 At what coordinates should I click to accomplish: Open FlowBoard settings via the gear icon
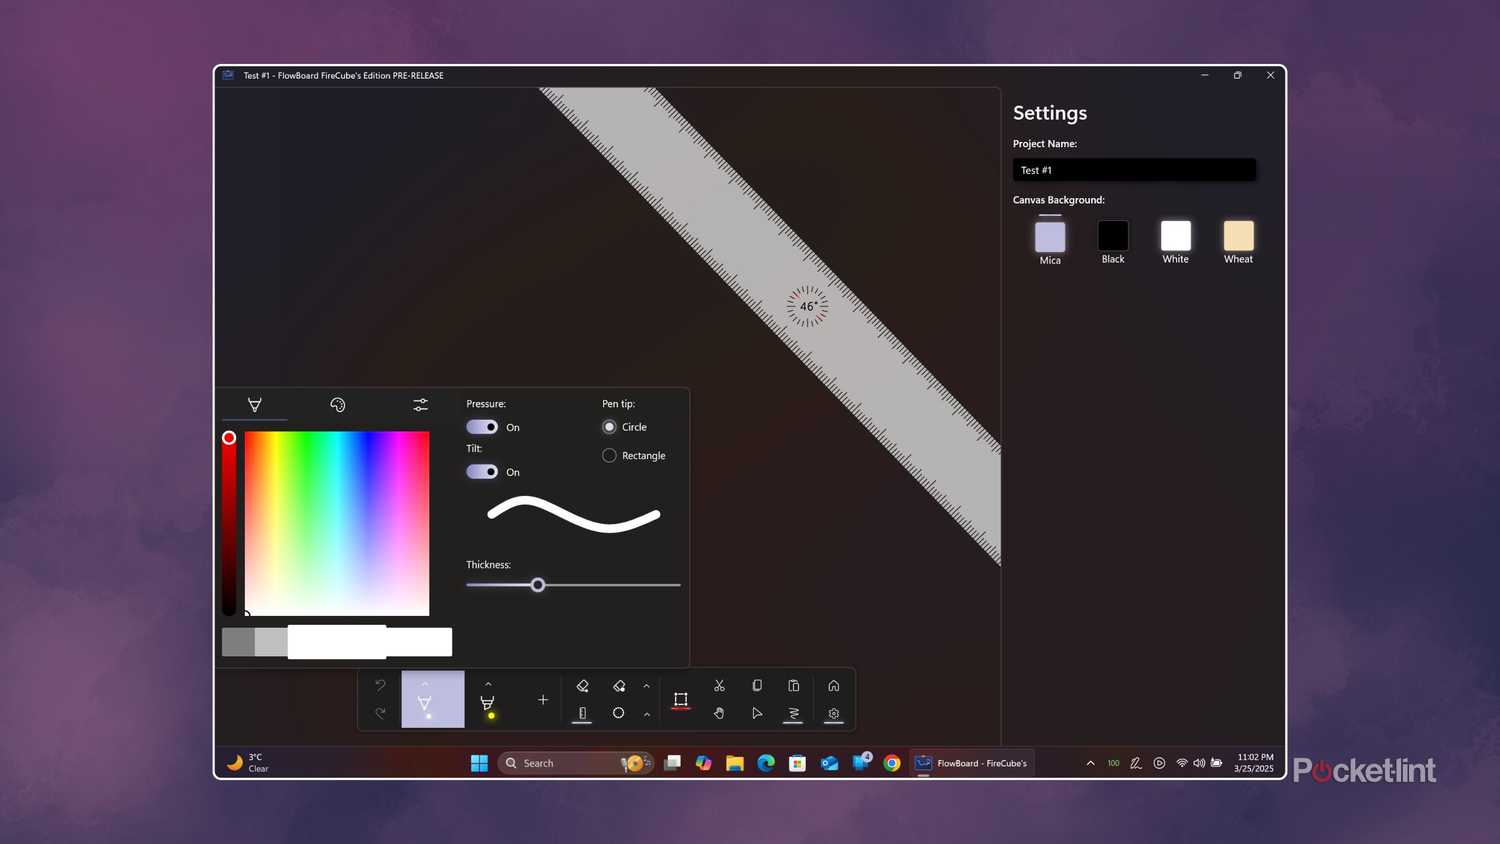click(x=833, y=713)
